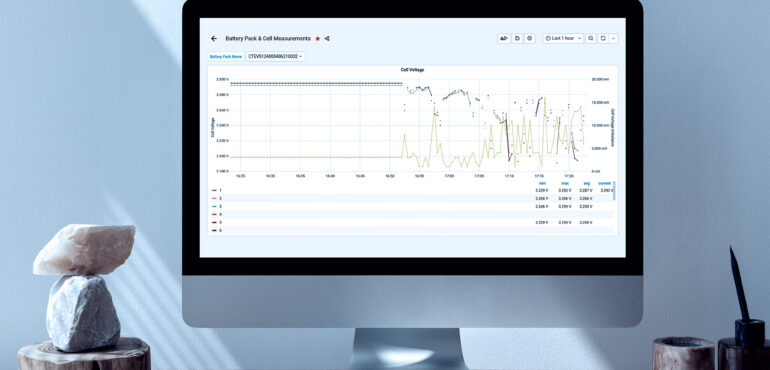Toggle series 2 in the legend

[220, 198]
